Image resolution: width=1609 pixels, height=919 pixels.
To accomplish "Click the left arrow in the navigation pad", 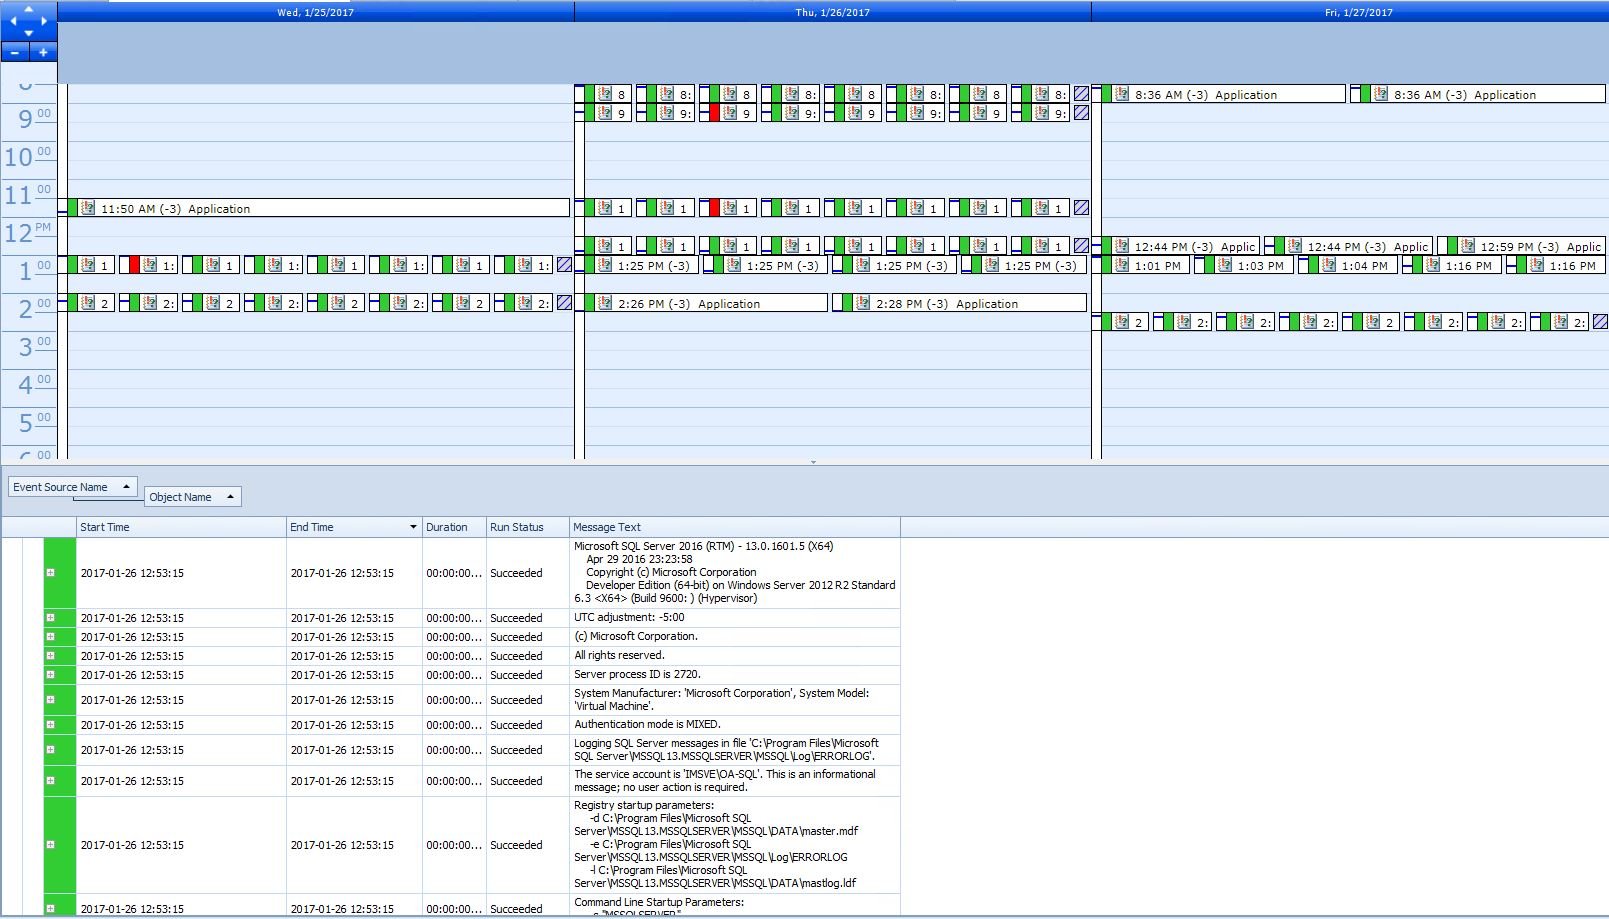I will coord(13,21).
